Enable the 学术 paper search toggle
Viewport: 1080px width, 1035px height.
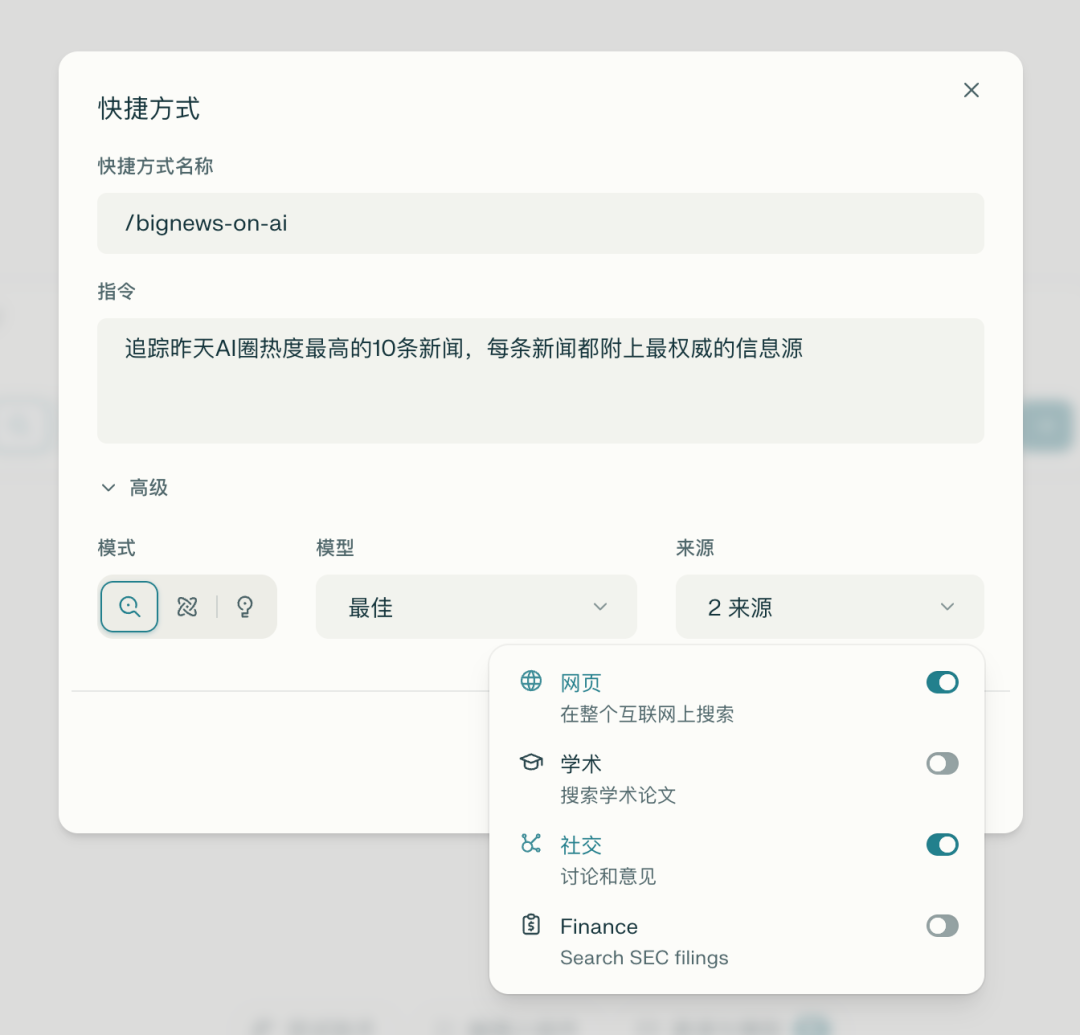coord(941,763)
